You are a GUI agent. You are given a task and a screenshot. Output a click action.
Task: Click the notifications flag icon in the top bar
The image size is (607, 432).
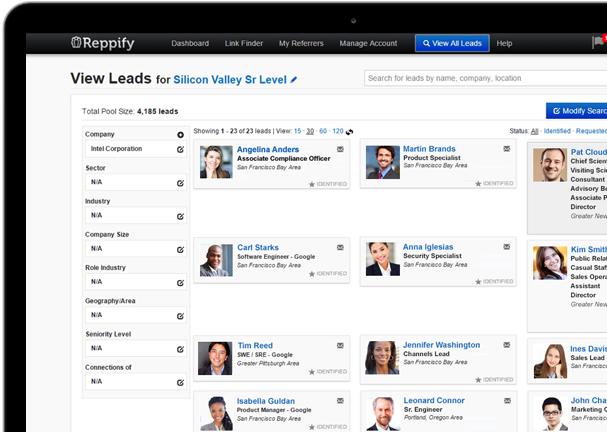coord(597,43)
